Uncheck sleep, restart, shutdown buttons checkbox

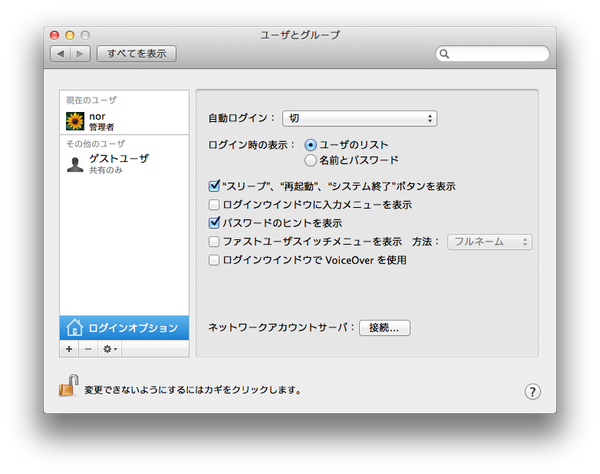click(214, 186)
